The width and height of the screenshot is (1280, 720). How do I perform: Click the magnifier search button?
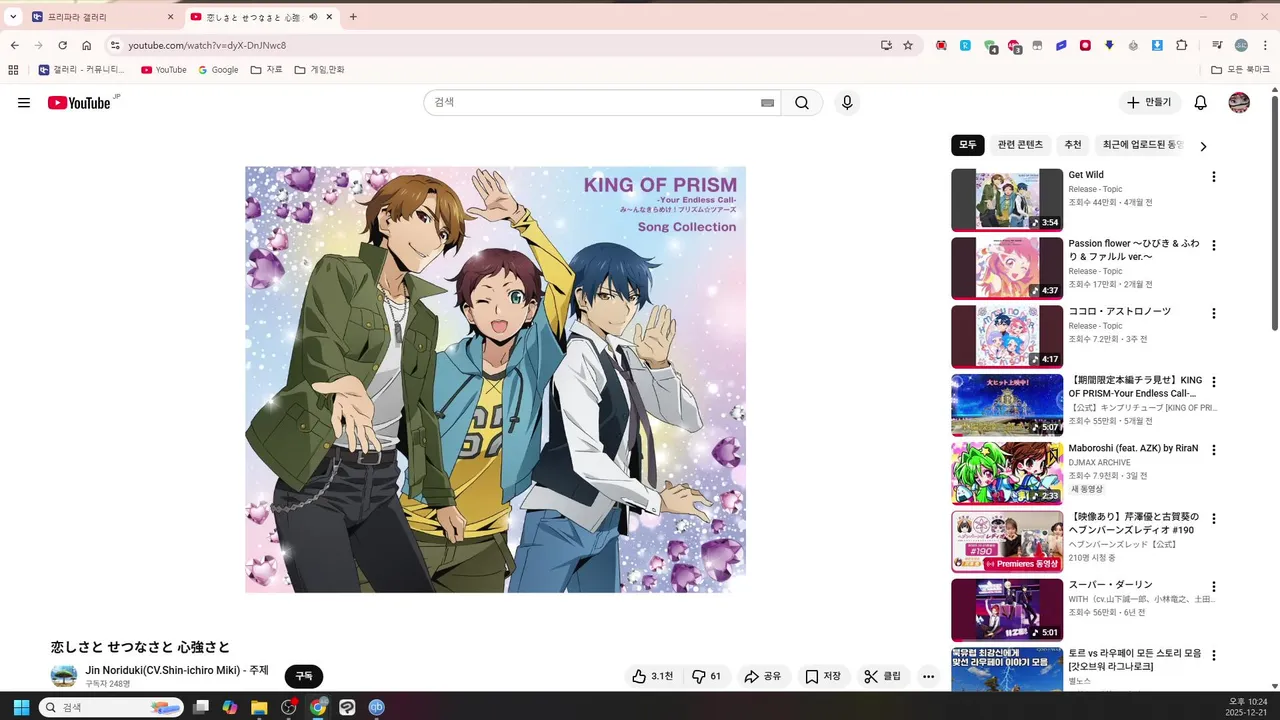(x=802, y=103)
